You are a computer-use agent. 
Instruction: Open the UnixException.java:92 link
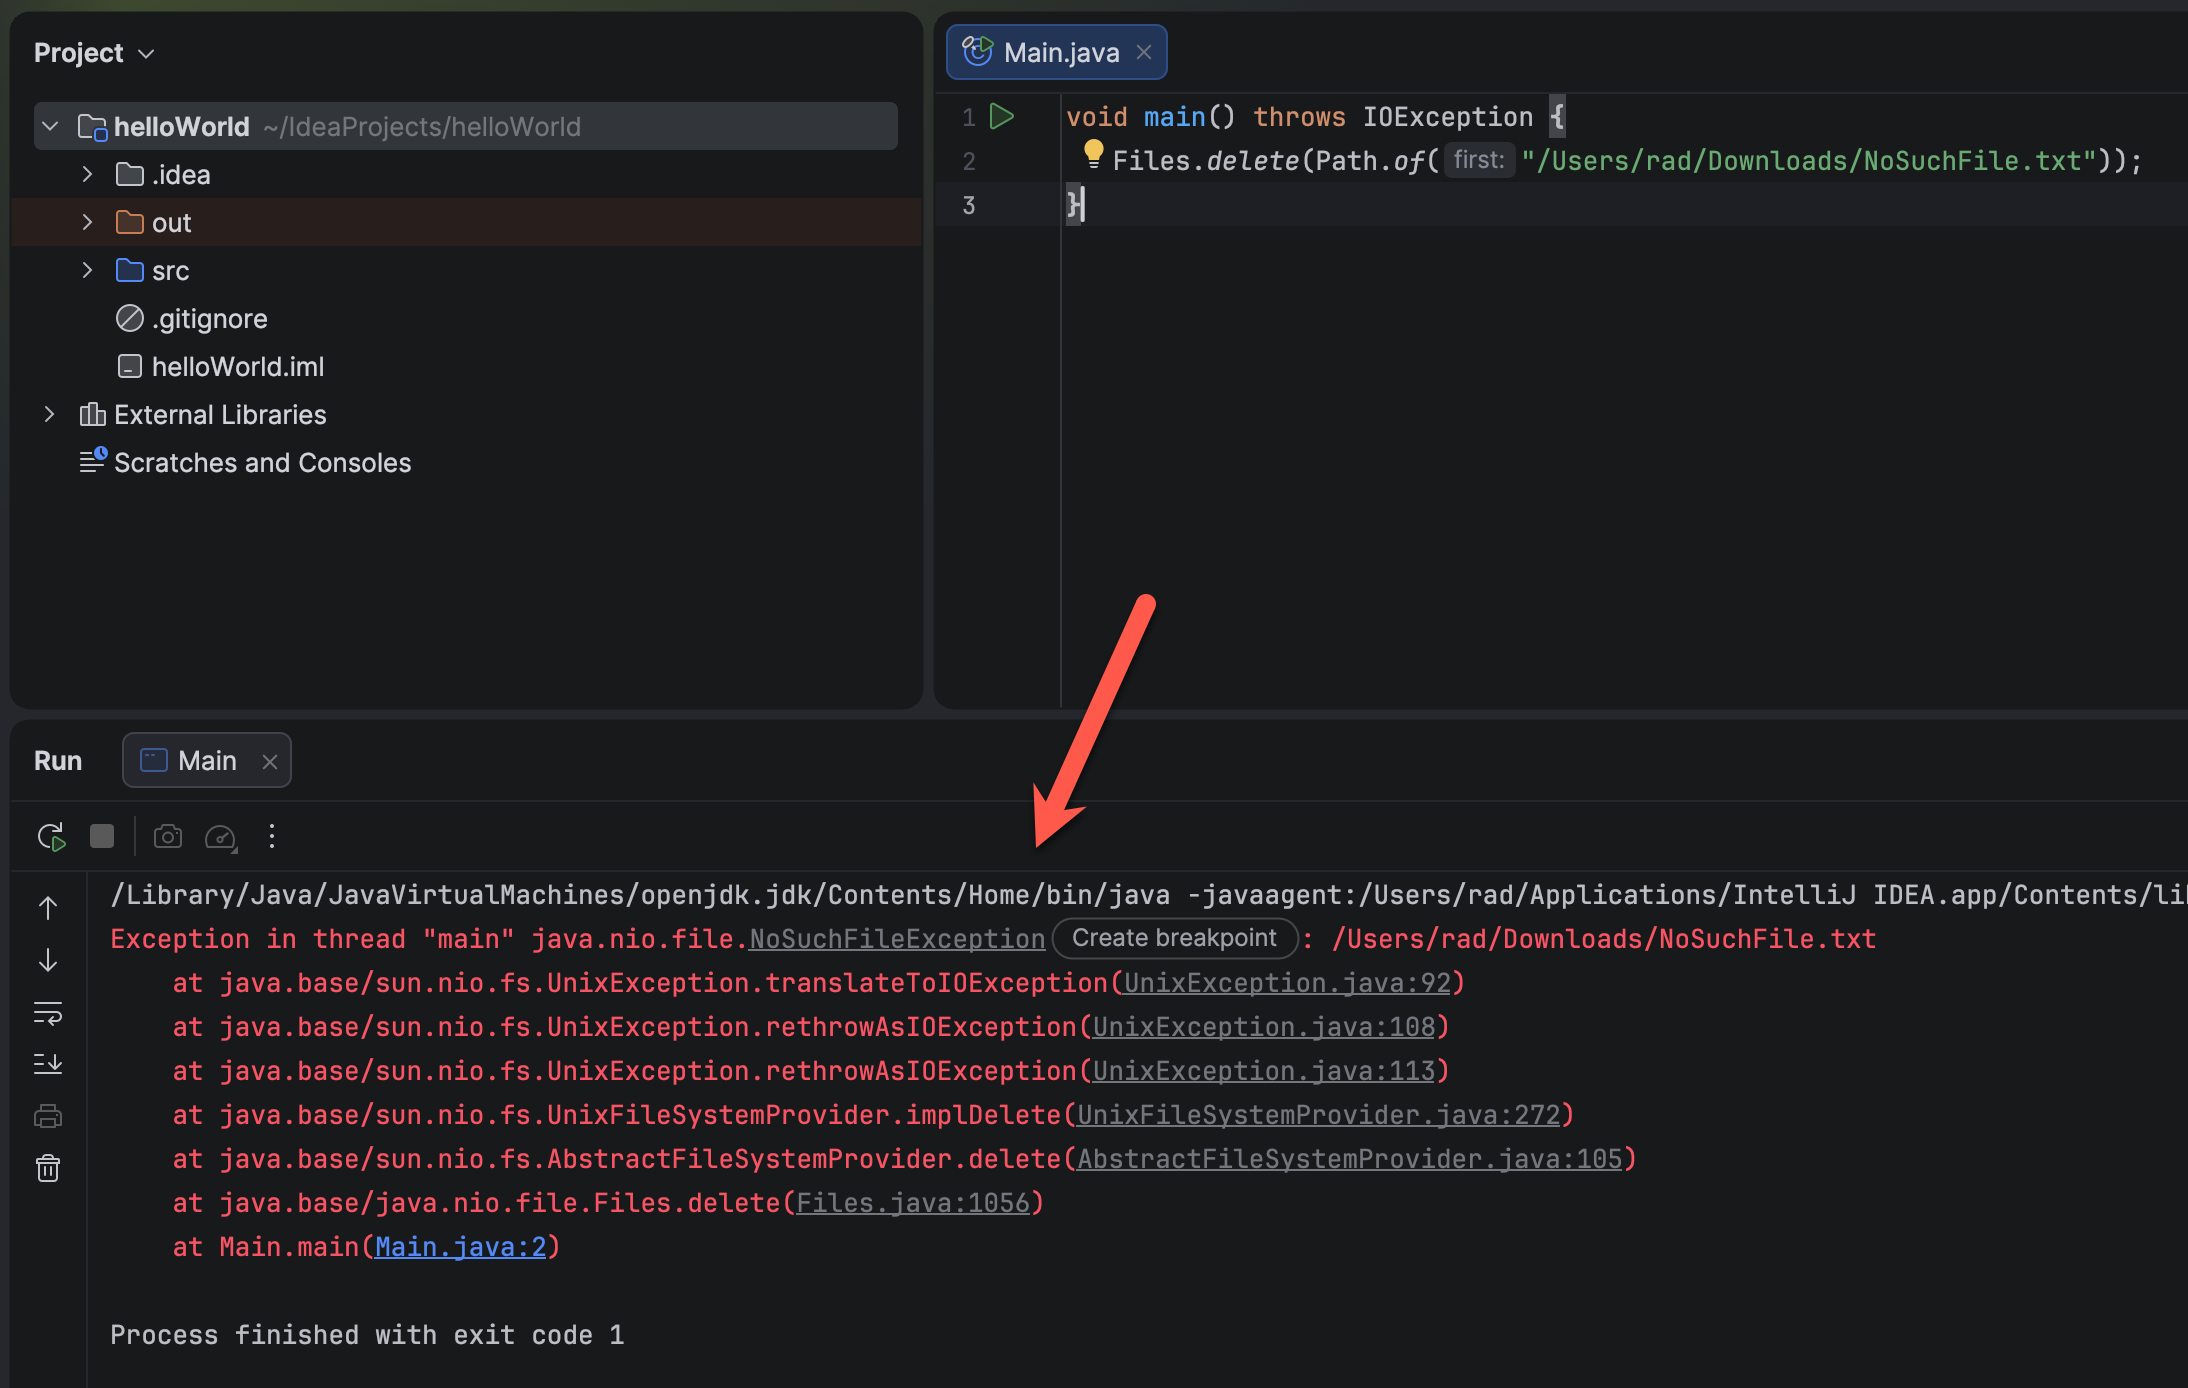pos(1287,983)
